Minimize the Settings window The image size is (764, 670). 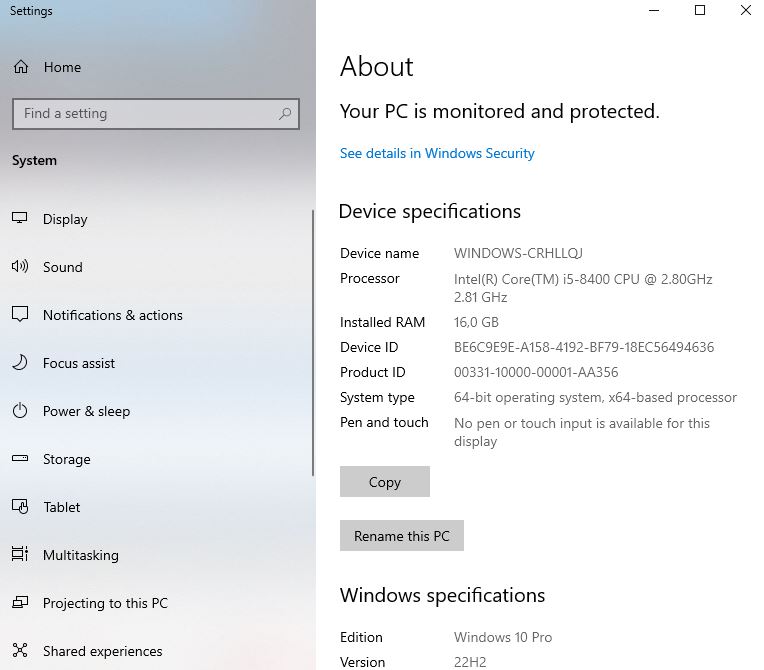[654, 10]
